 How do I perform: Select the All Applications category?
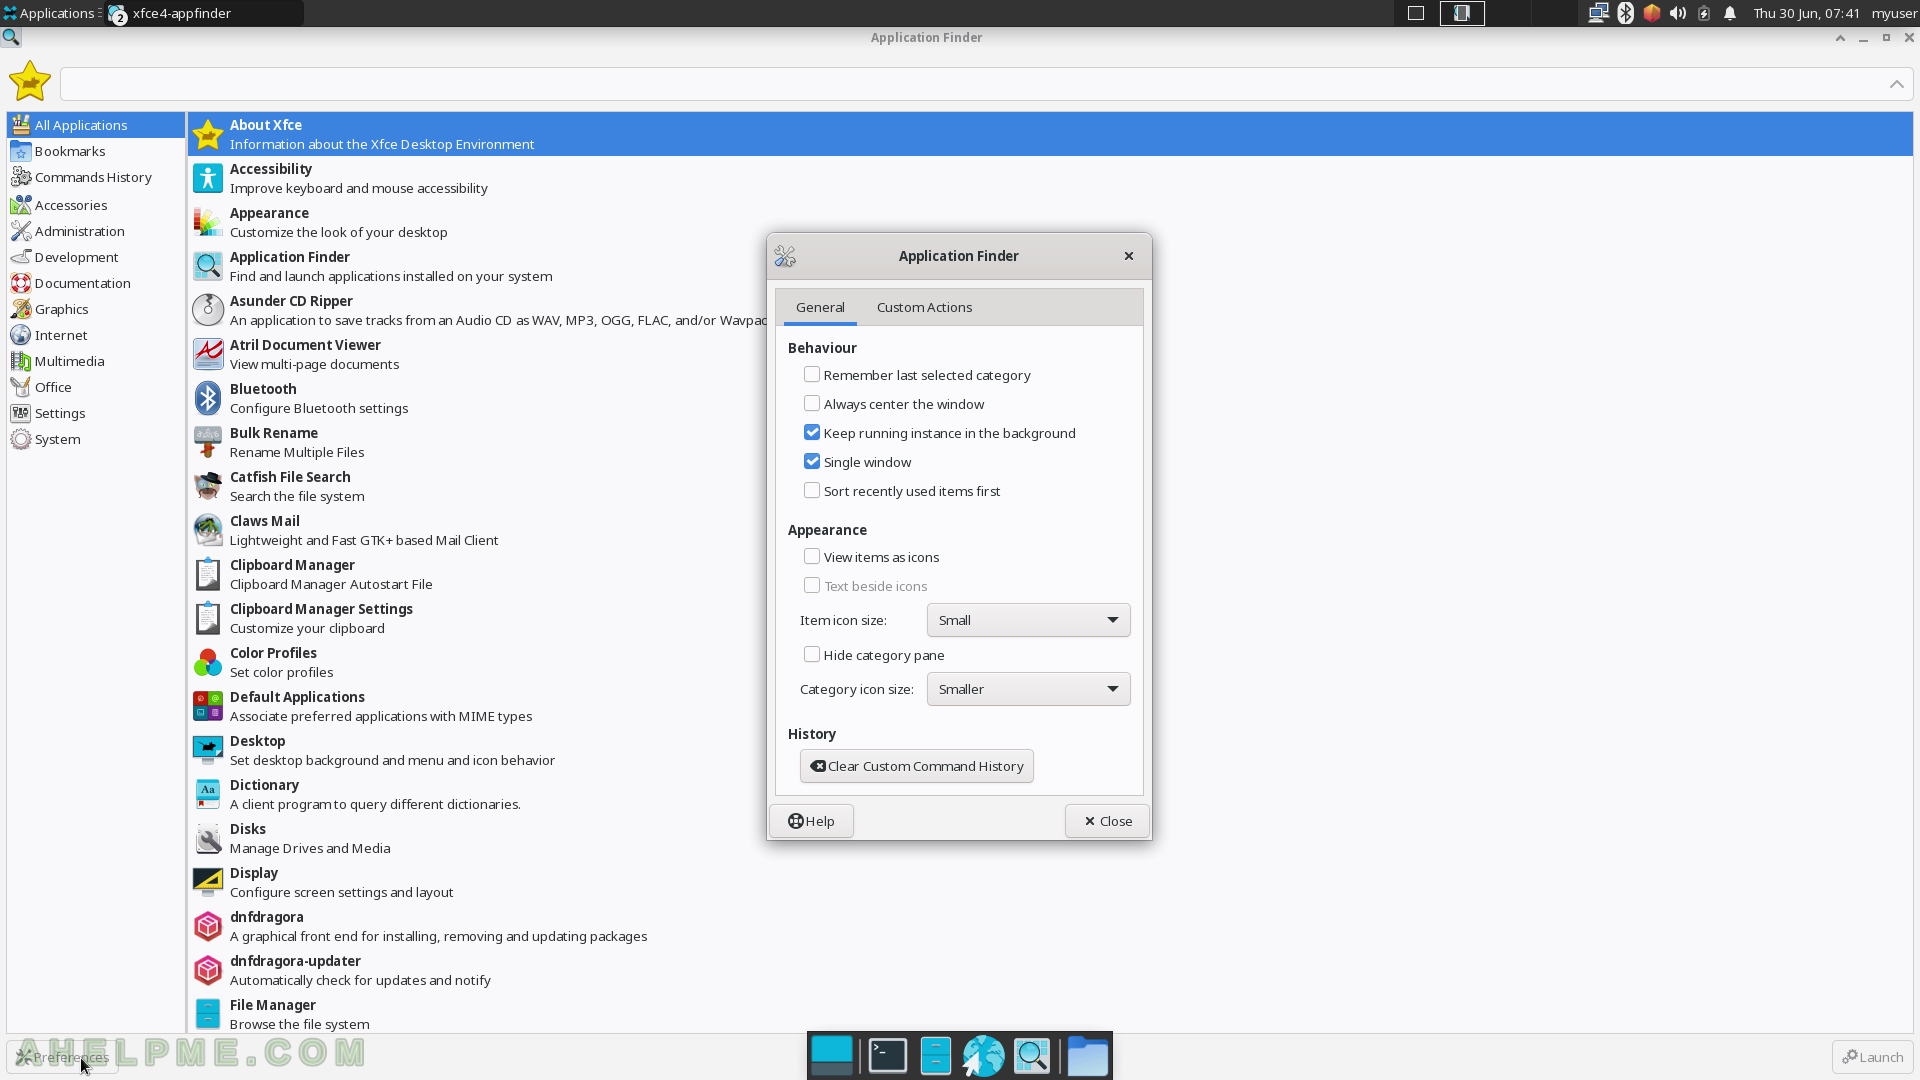(x=95, y=125)
